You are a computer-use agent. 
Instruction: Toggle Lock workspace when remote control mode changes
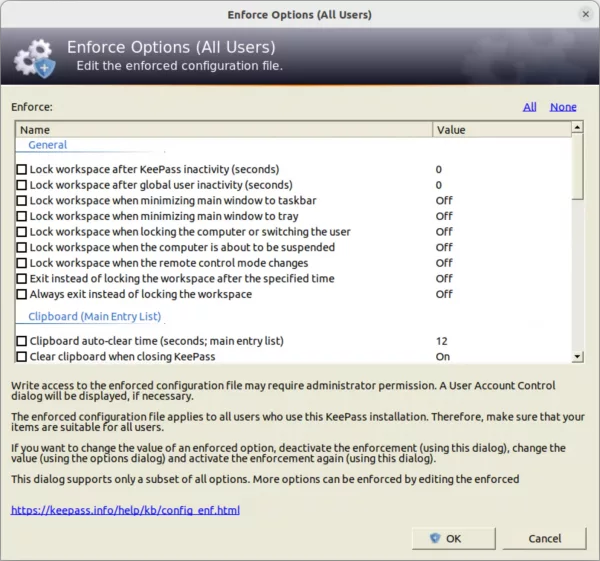click(x=22, y=263)
